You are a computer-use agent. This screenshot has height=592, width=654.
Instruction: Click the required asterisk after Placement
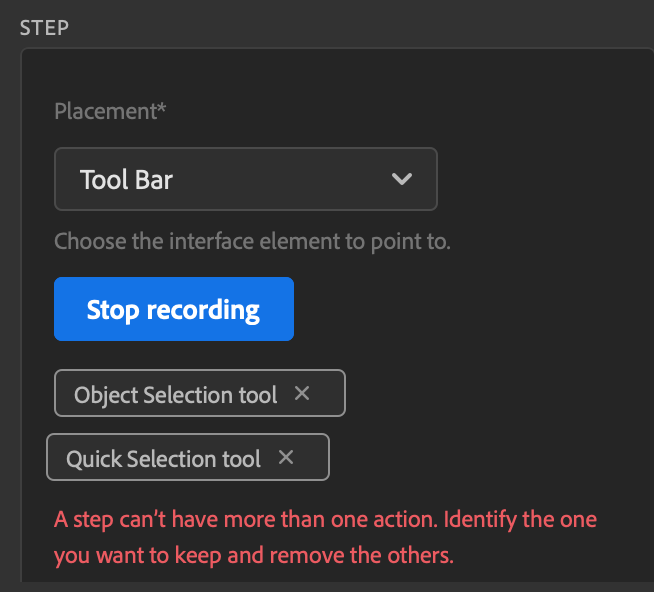161,108
